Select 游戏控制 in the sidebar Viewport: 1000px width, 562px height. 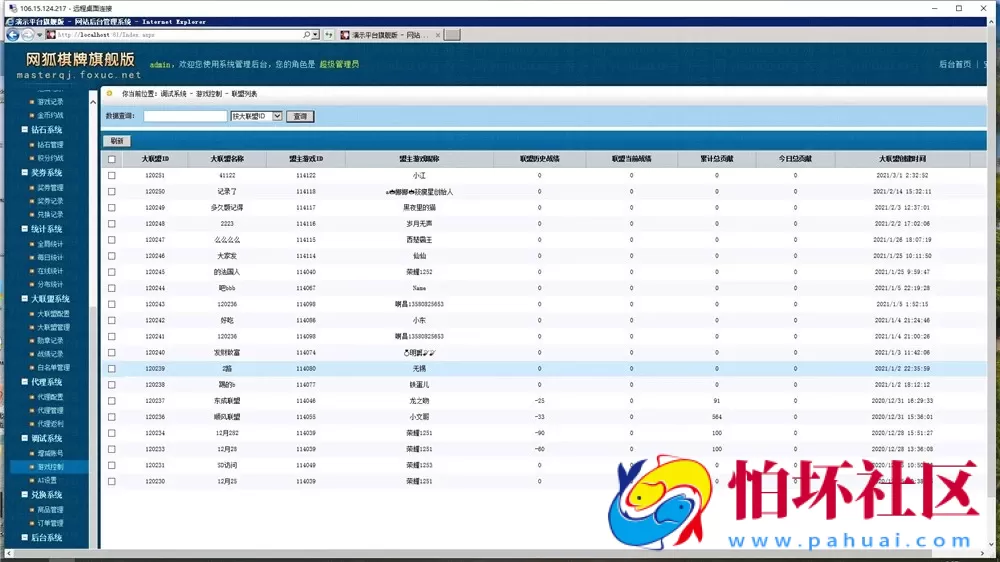coord(50,467)
